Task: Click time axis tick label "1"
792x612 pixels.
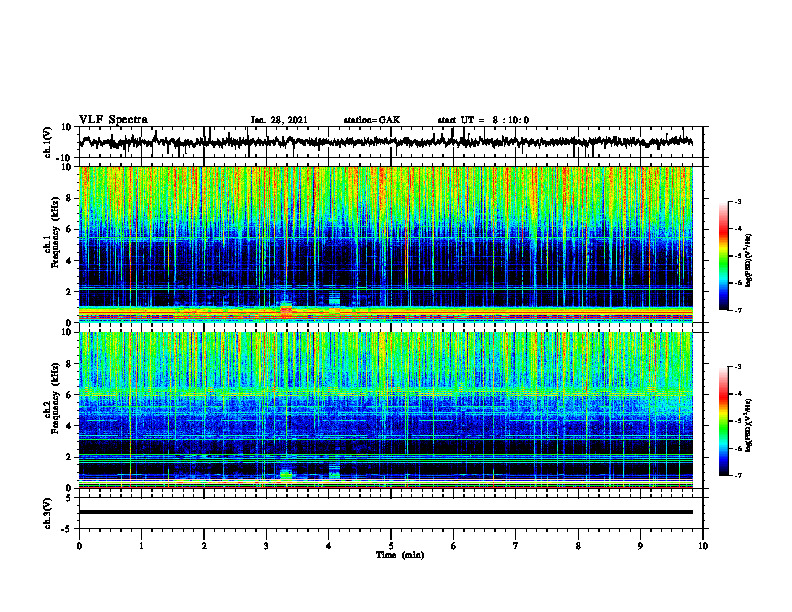Action: [141, 546]
